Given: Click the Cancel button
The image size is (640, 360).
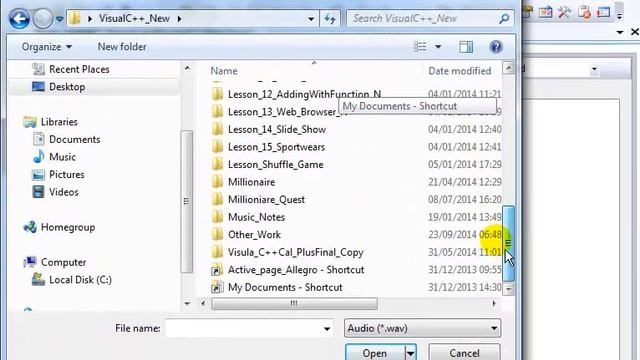Looking at the screenshot, I should (464, 353).
